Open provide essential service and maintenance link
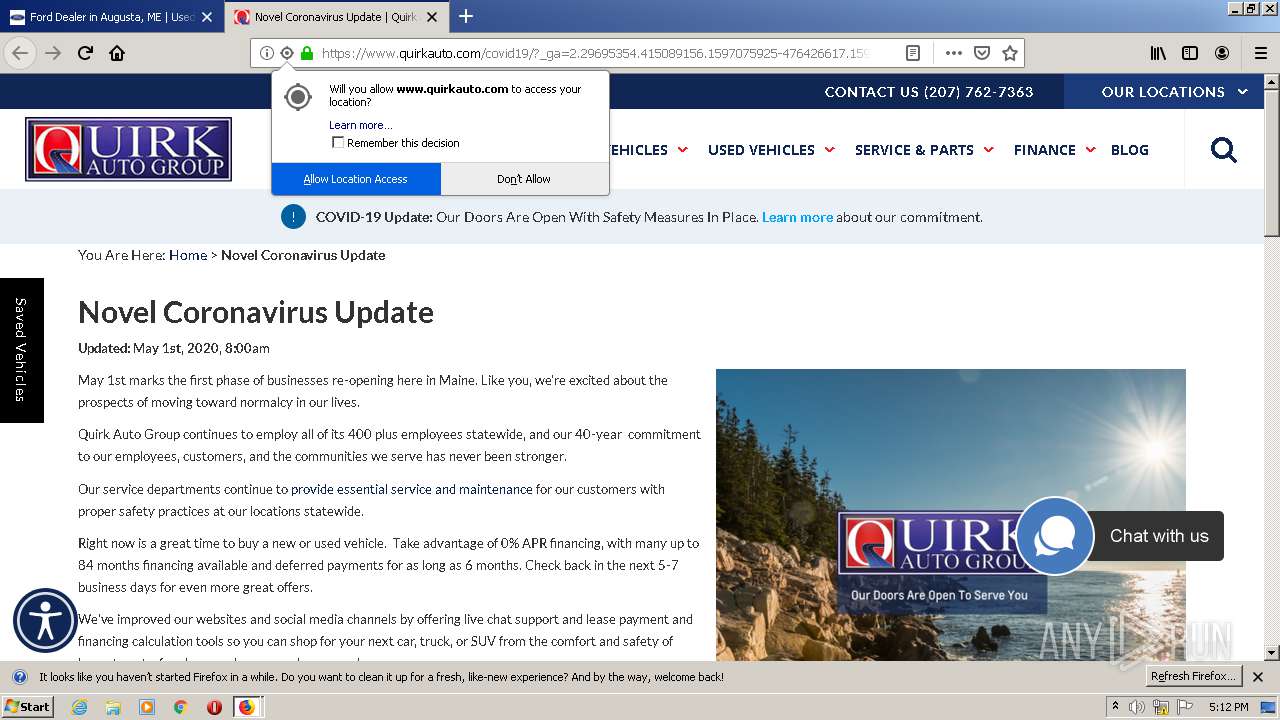Image resolution: width=1280 pixels, height=720 pixels. tap(412, 489)
